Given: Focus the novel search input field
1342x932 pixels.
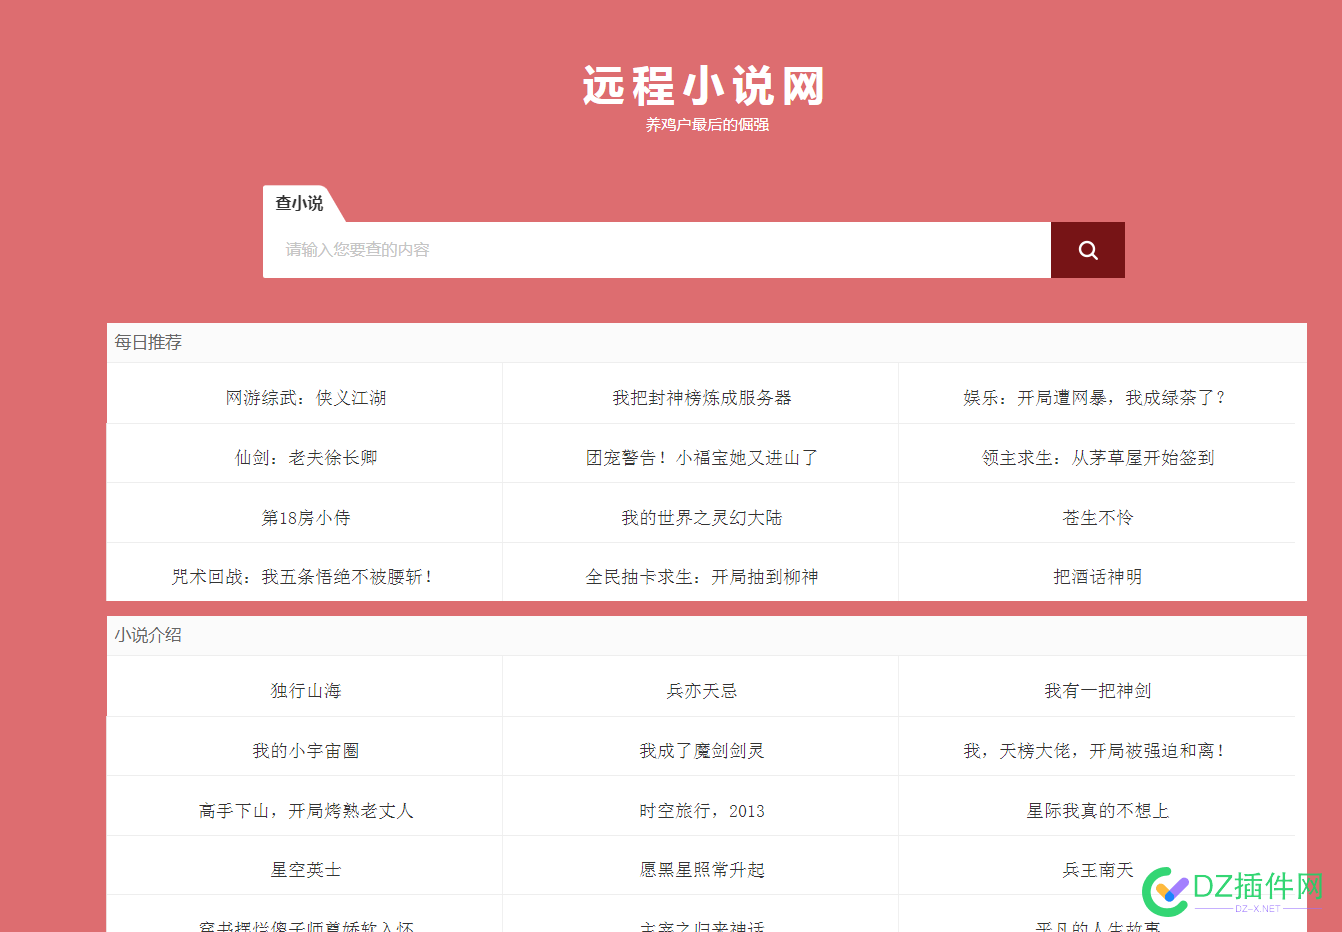Looking at the screenshot, I should pyautogui.click(x=657, y=250).
